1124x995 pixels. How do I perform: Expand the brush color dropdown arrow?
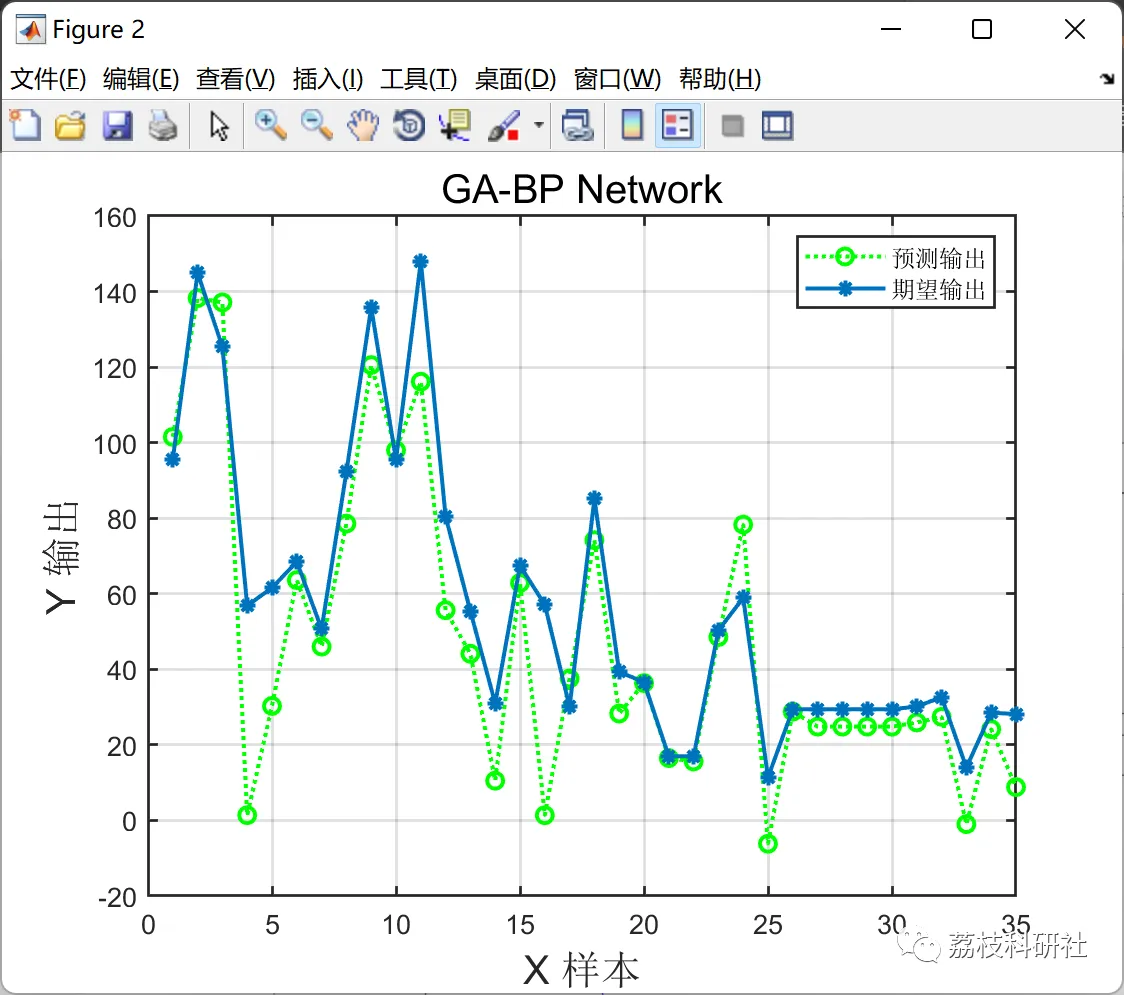click(539, 125)
